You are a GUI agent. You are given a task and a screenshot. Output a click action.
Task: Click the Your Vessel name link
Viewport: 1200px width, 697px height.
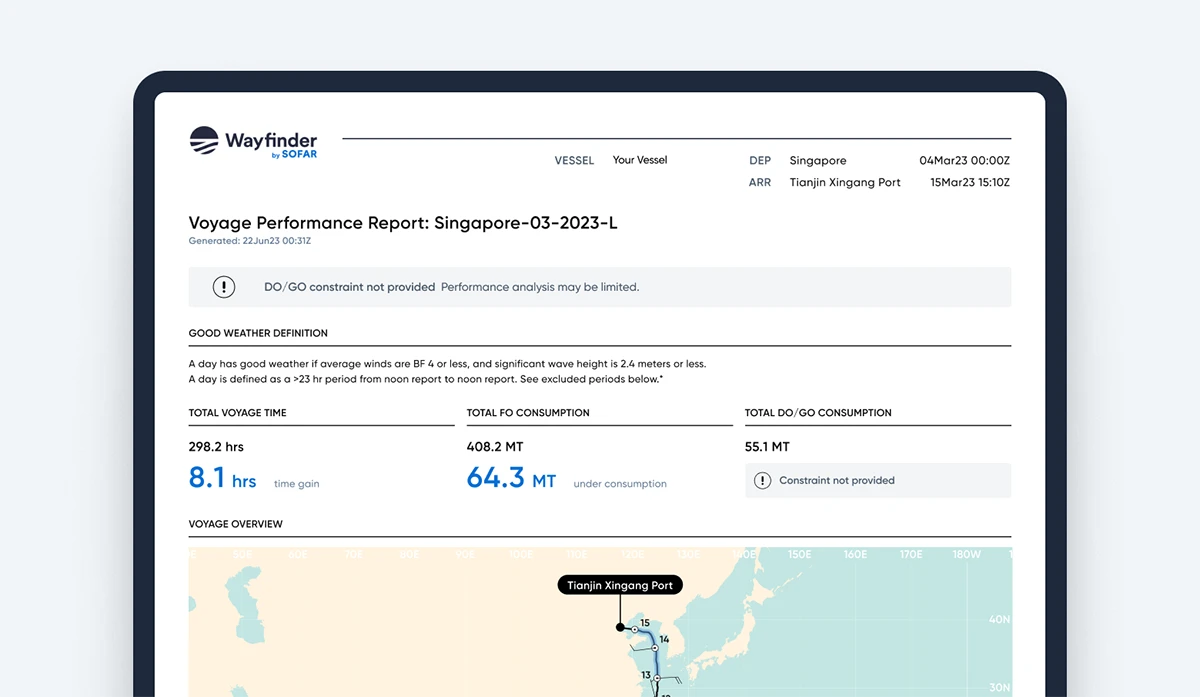click(639, 159)
